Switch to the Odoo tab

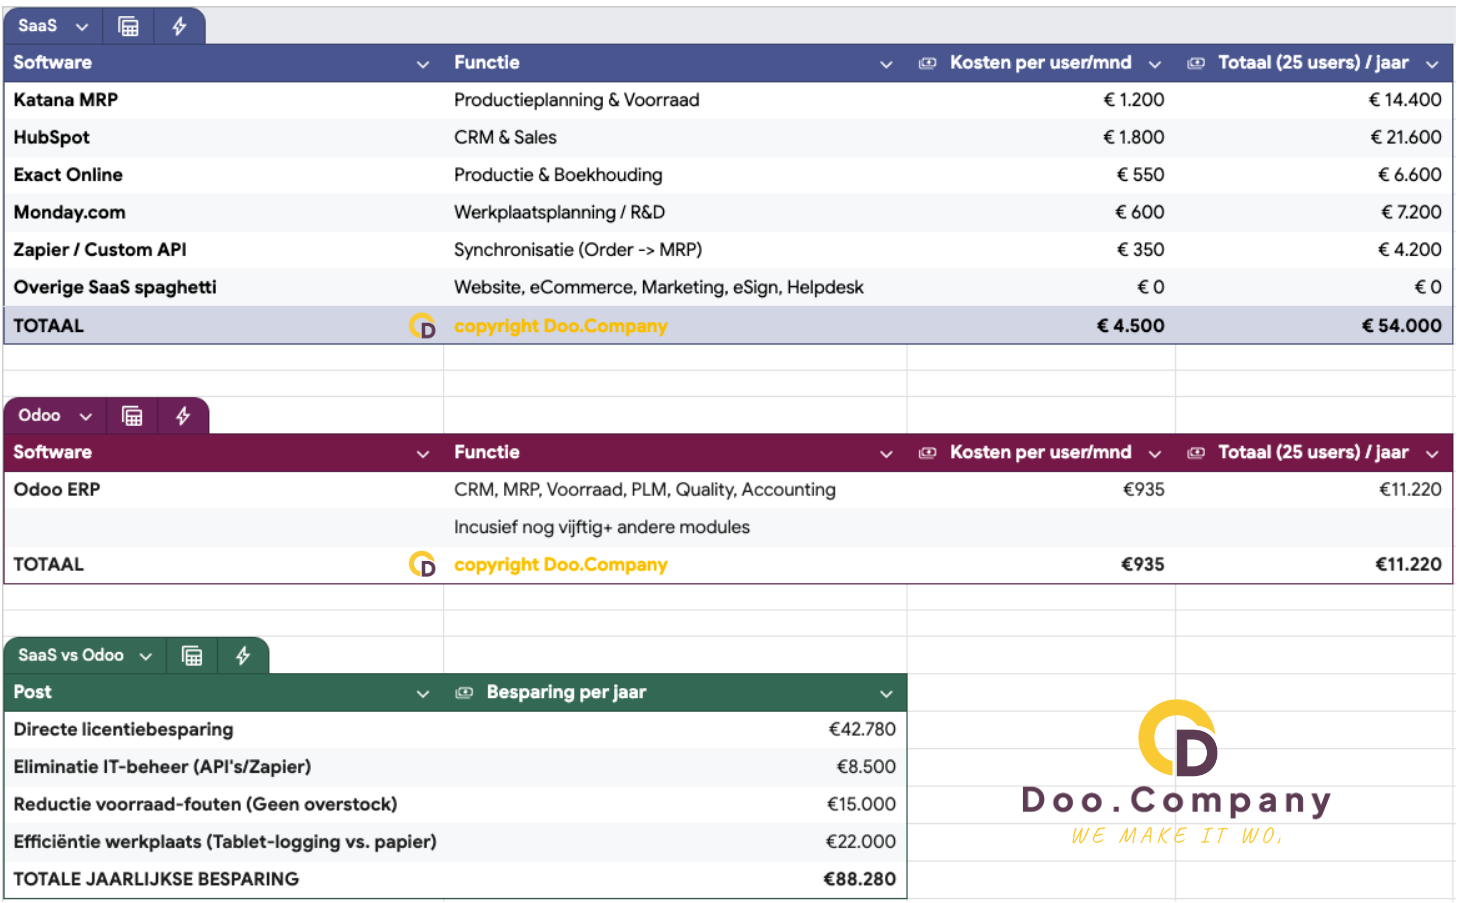coord(40,415)
